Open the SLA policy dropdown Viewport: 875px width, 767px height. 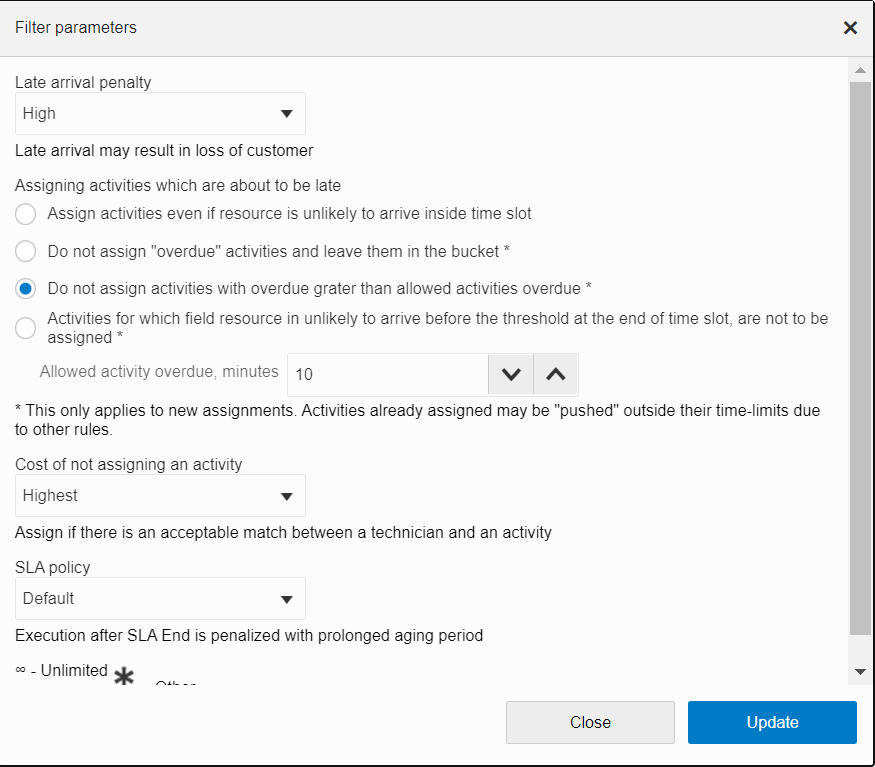point(160,599)
